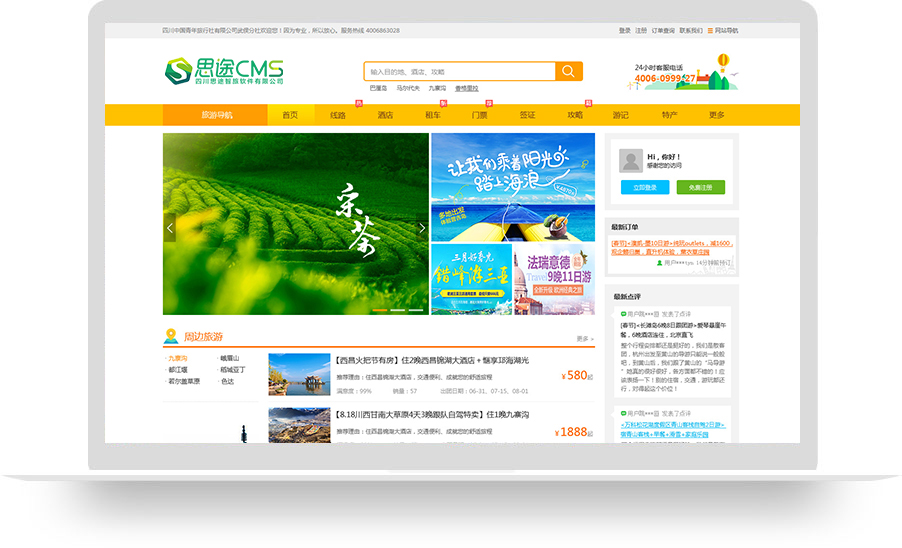Image resolution: width=902 pixels, height=548 pixels.
Task: Click the orange search magnifier button
Action: (569, 71)
